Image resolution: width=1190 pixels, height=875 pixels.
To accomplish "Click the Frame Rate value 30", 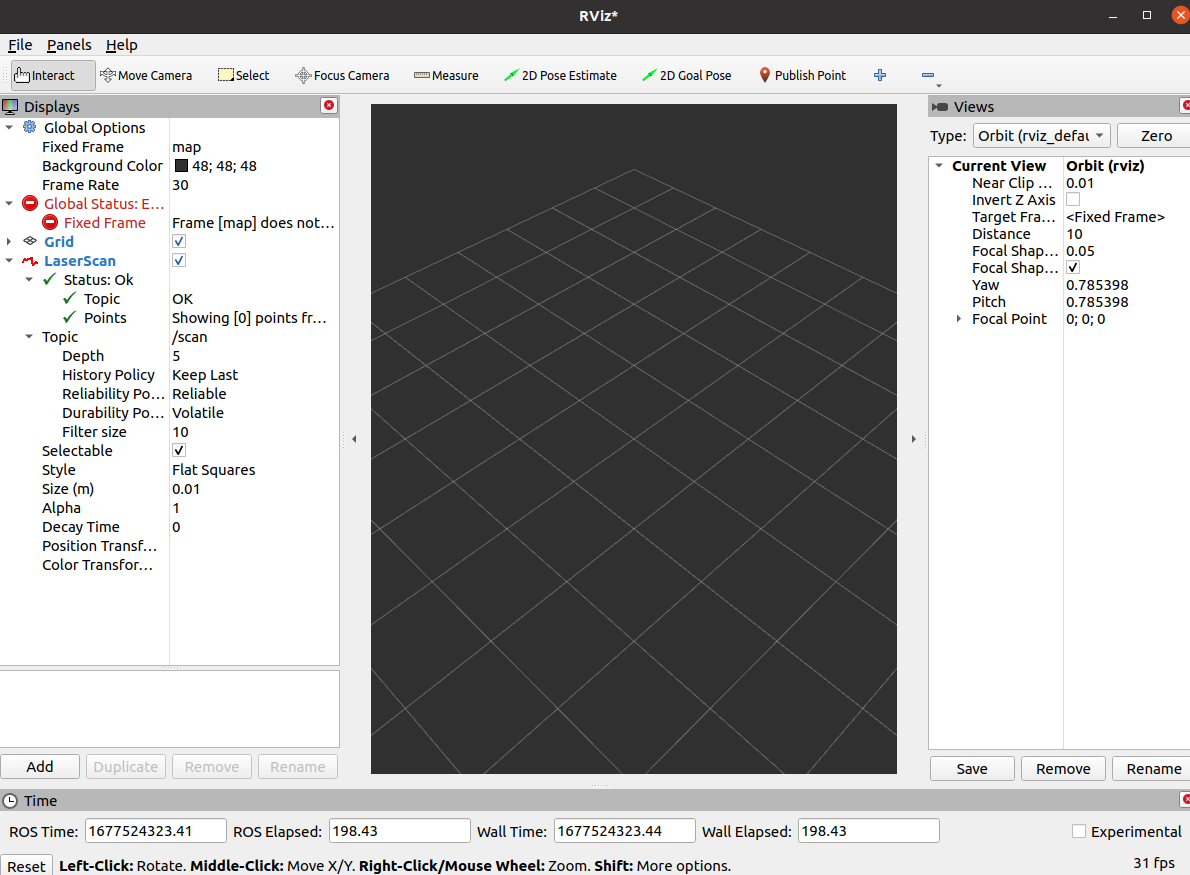I will pos(180,185).
